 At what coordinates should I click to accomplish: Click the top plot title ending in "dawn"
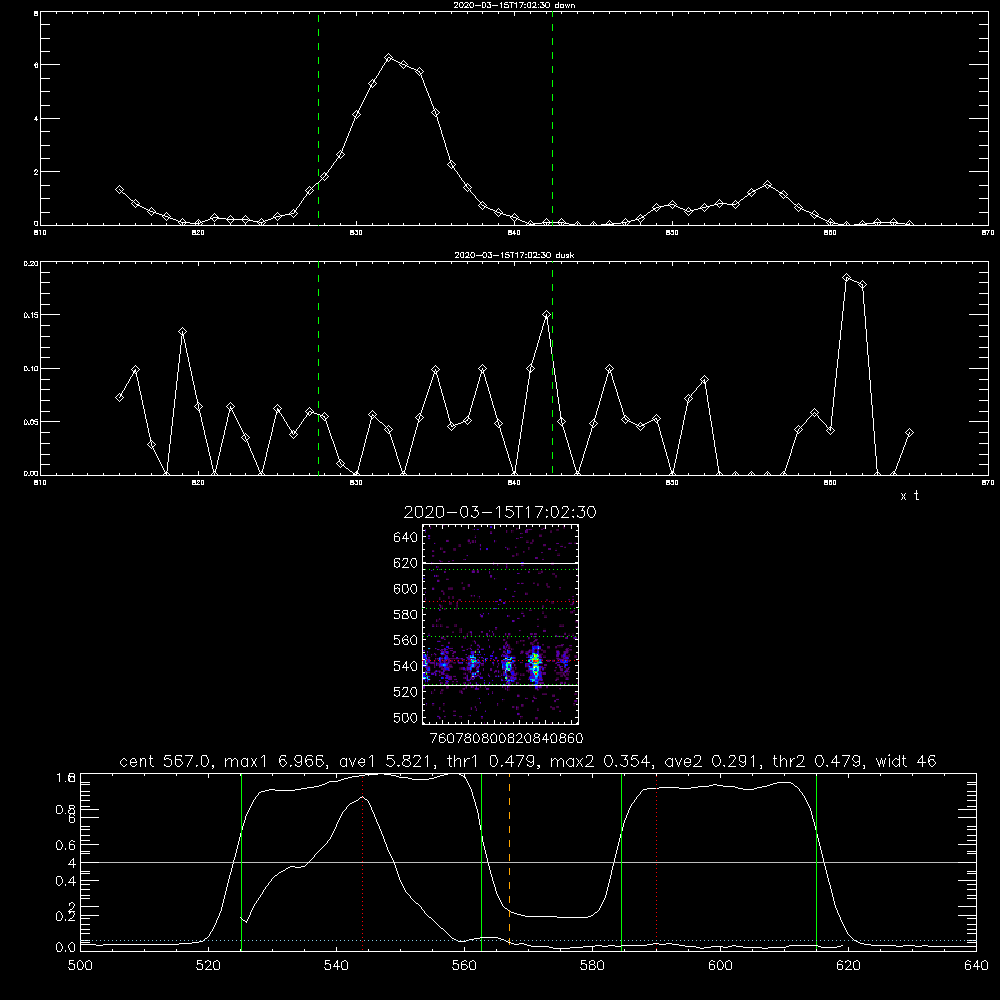click(514, 5)
